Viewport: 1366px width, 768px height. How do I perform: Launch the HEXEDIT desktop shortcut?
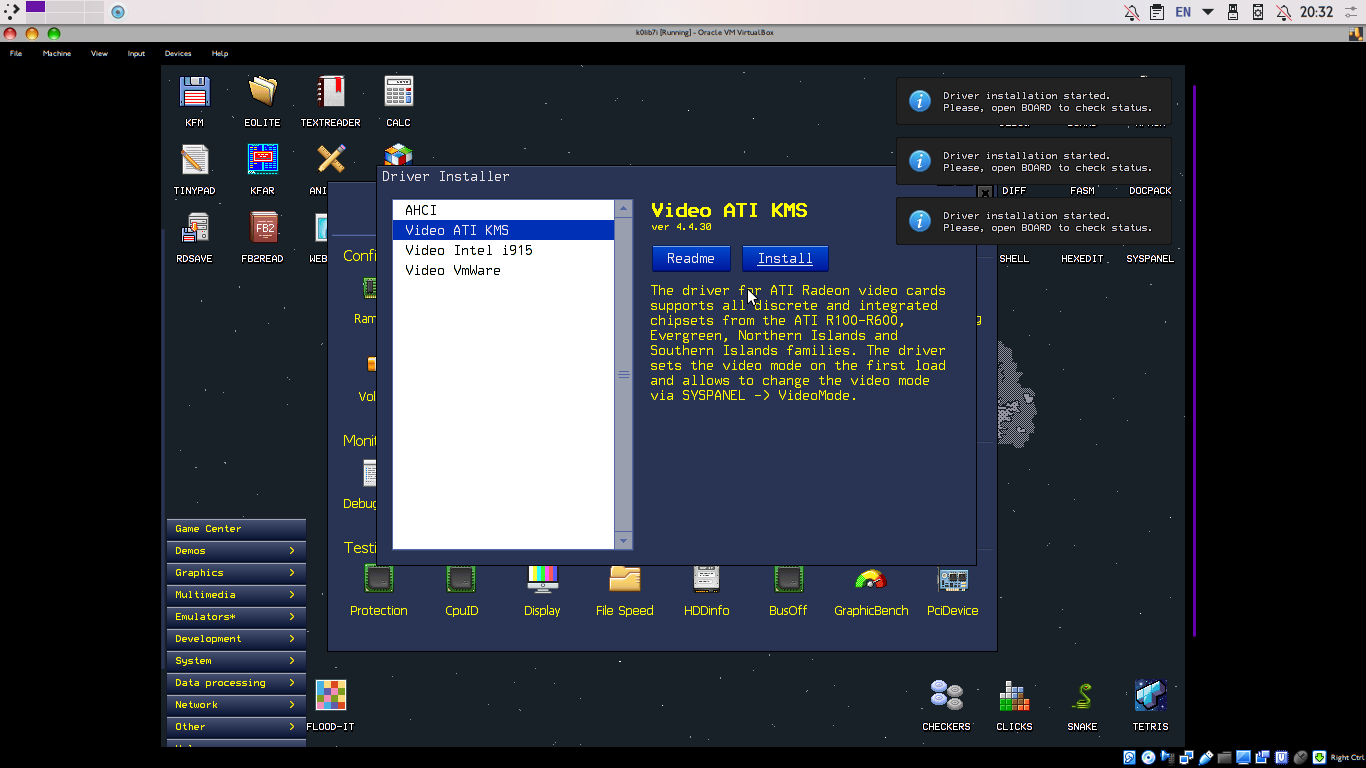[1082, 258]
